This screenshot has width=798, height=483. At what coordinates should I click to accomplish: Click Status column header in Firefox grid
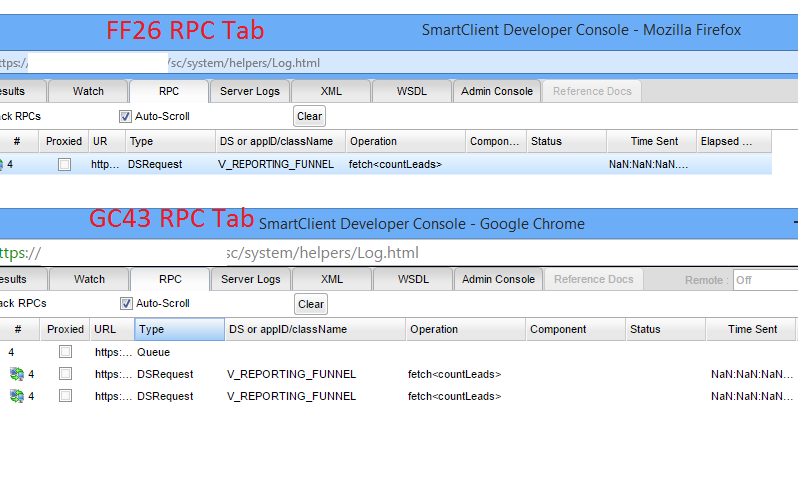click(565, 141)
